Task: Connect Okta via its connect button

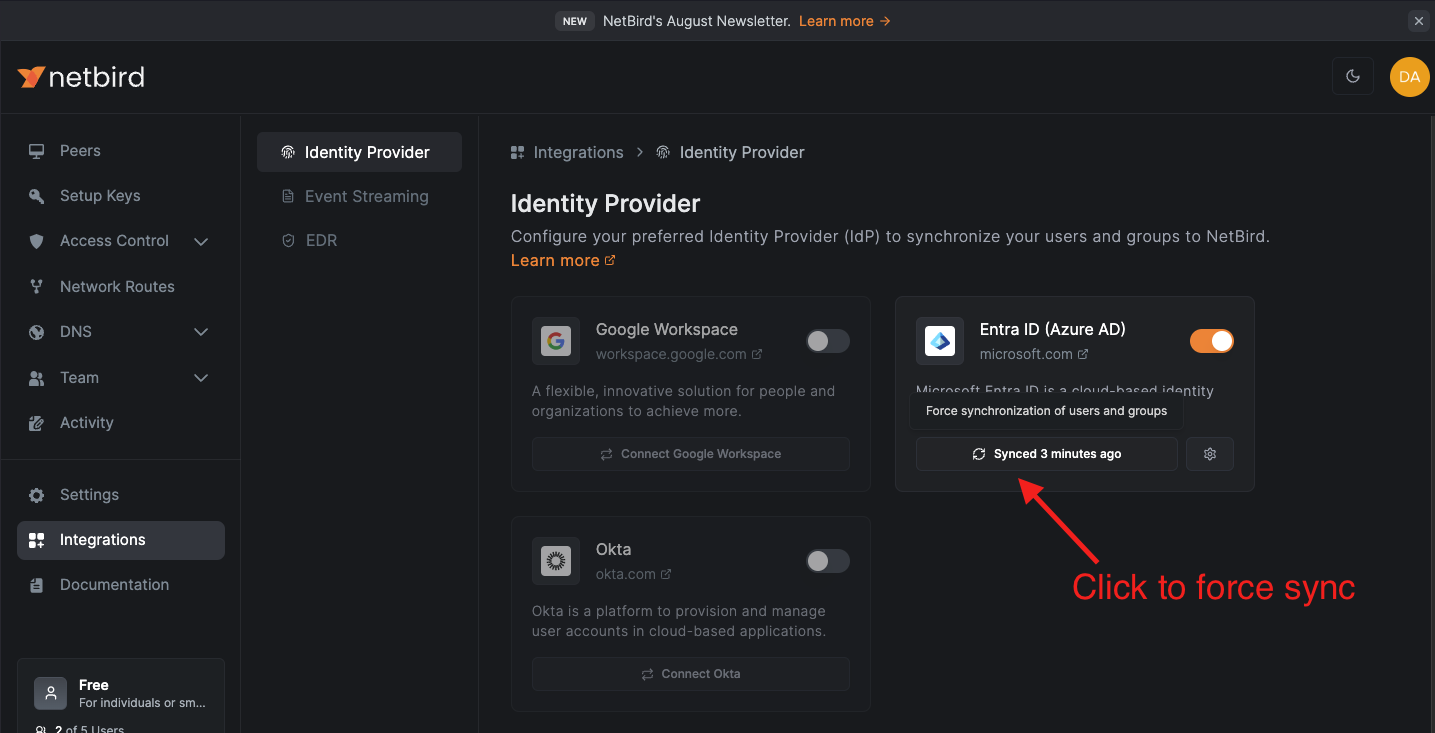Action: (x=690, y=673)
